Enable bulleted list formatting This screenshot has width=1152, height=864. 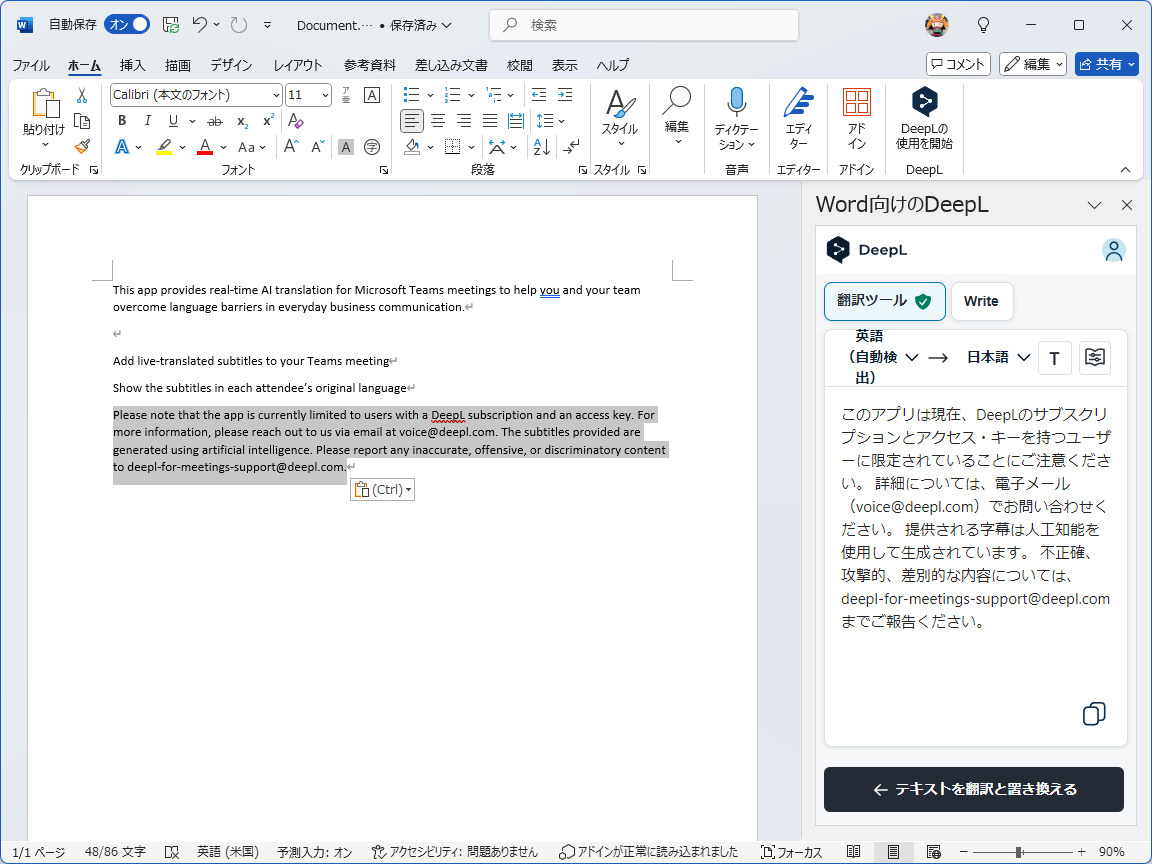pos(413,94)
